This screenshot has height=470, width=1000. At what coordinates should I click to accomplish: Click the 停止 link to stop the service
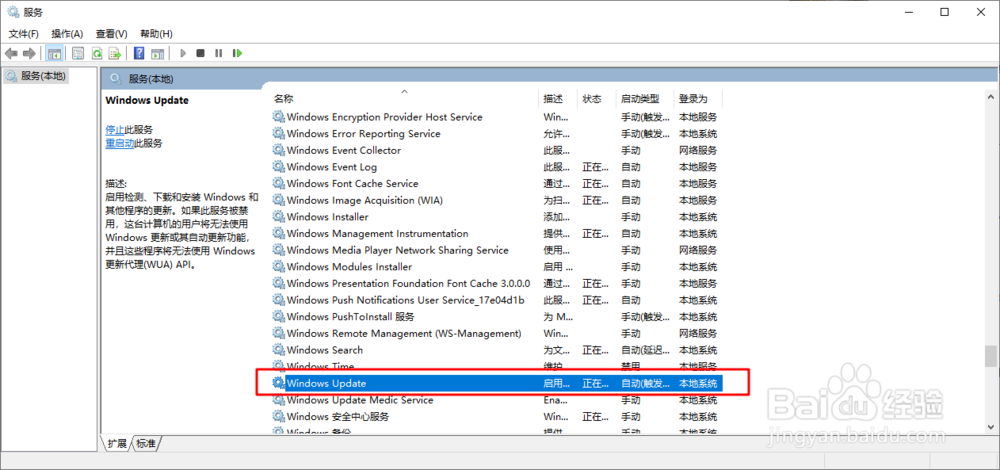(x=115, y=129)
